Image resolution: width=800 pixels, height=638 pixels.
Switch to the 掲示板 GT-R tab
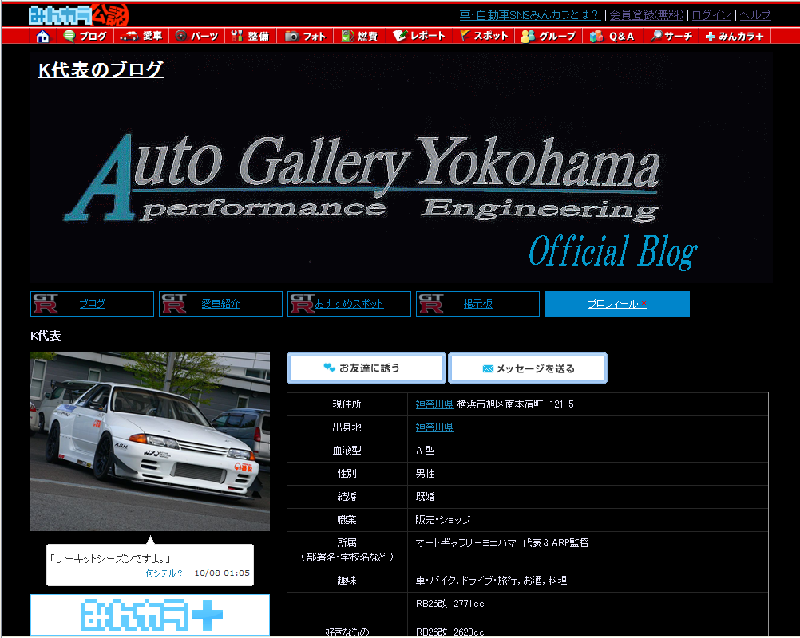pyautogui.click(x=478, y=304)
